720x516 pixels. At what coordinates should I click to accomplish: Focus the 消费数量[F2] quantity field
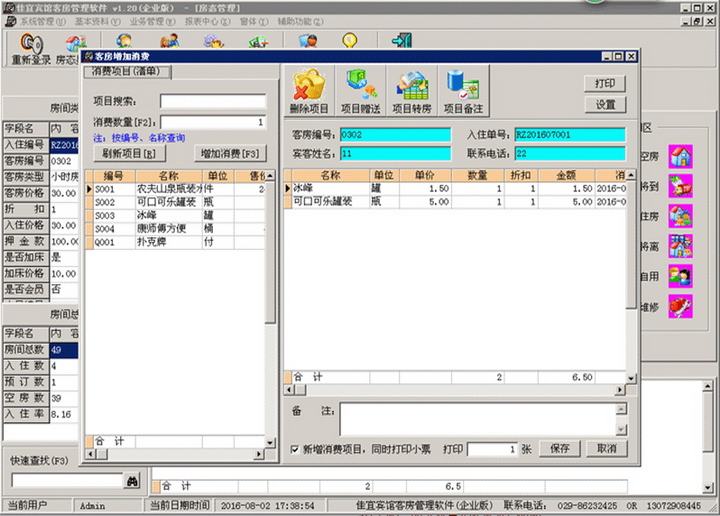[213, 122]
